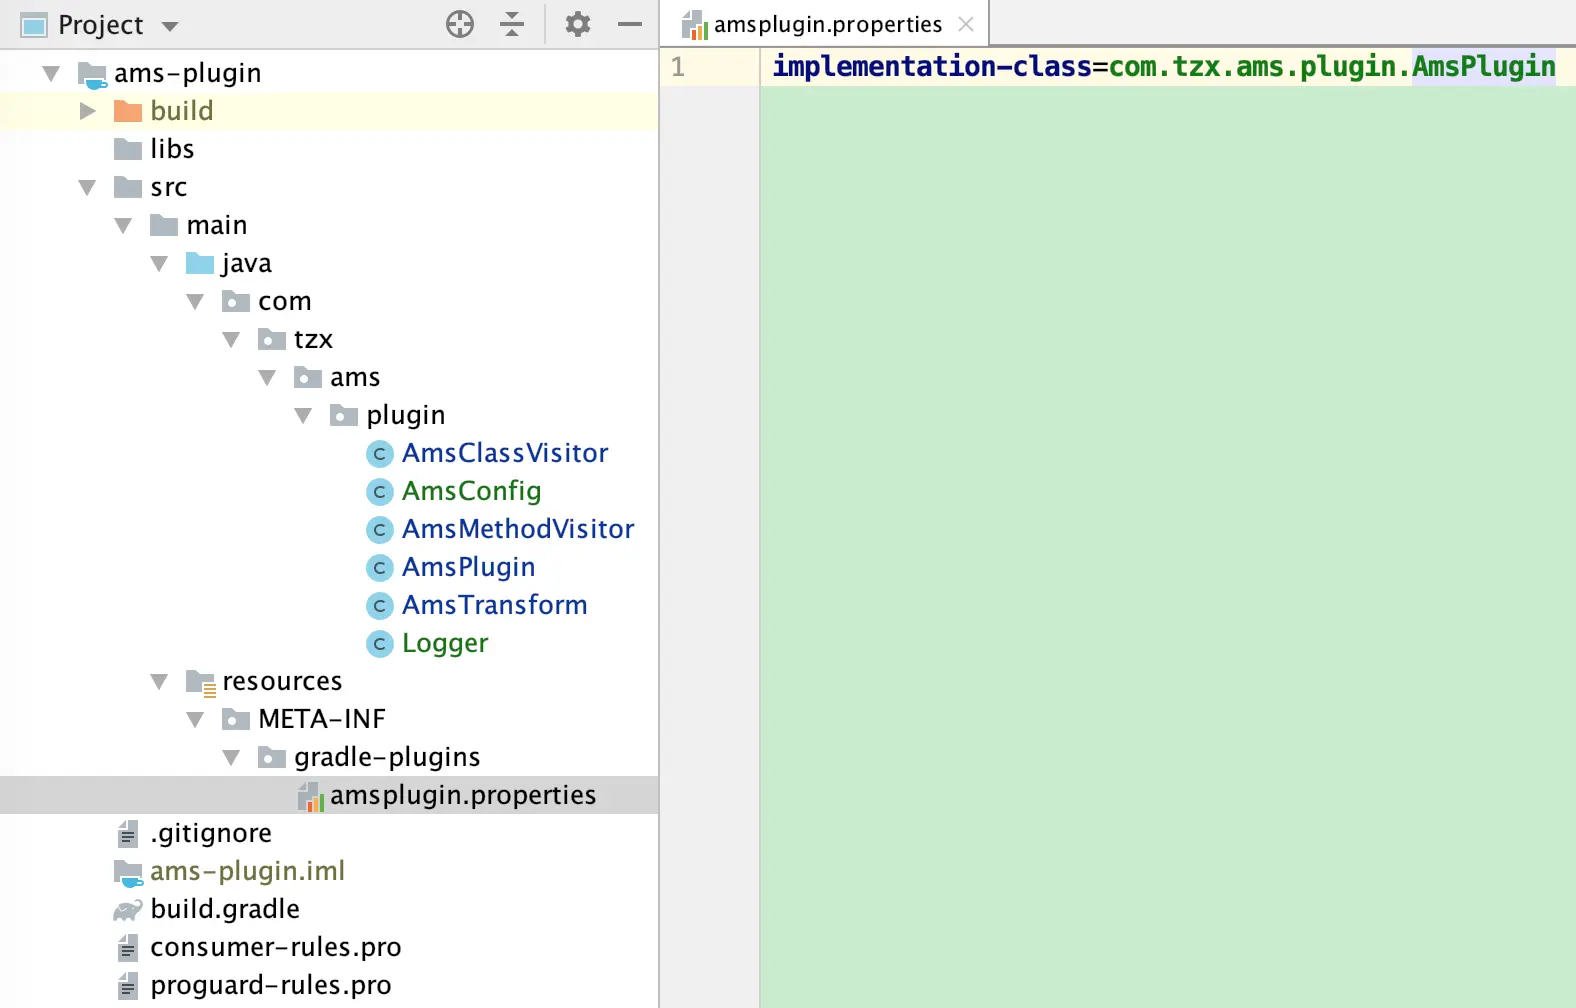Collapse the com package
The image size is (1576, 1008).
(x=195, y=301)
